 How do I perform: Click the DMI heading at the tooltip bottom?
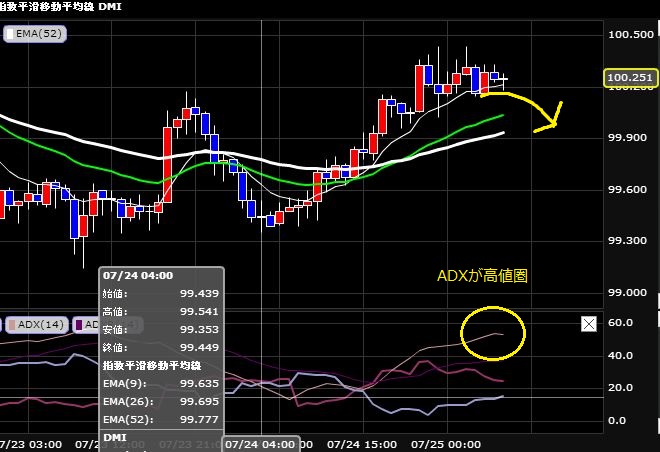click(114, 438)
